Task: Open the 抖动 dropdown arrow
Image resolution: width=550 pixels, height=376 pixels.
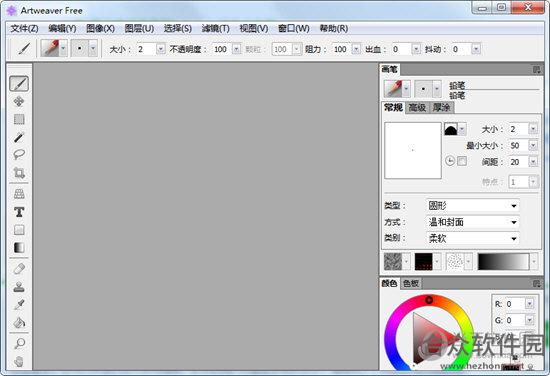Action: (x=476, y=49)
